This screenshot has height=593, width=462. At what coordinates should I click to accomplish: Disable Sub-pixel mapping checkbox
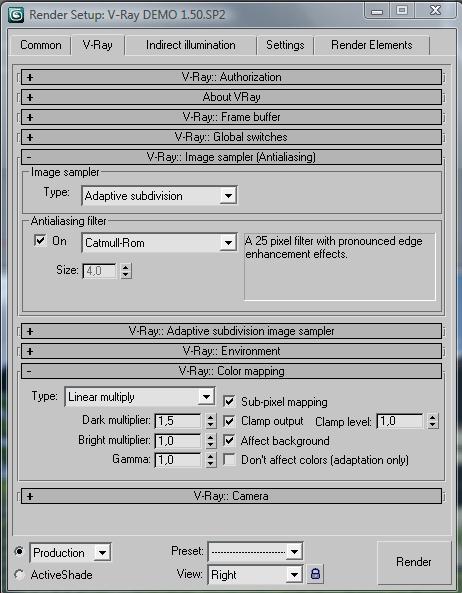click(229, 401)
